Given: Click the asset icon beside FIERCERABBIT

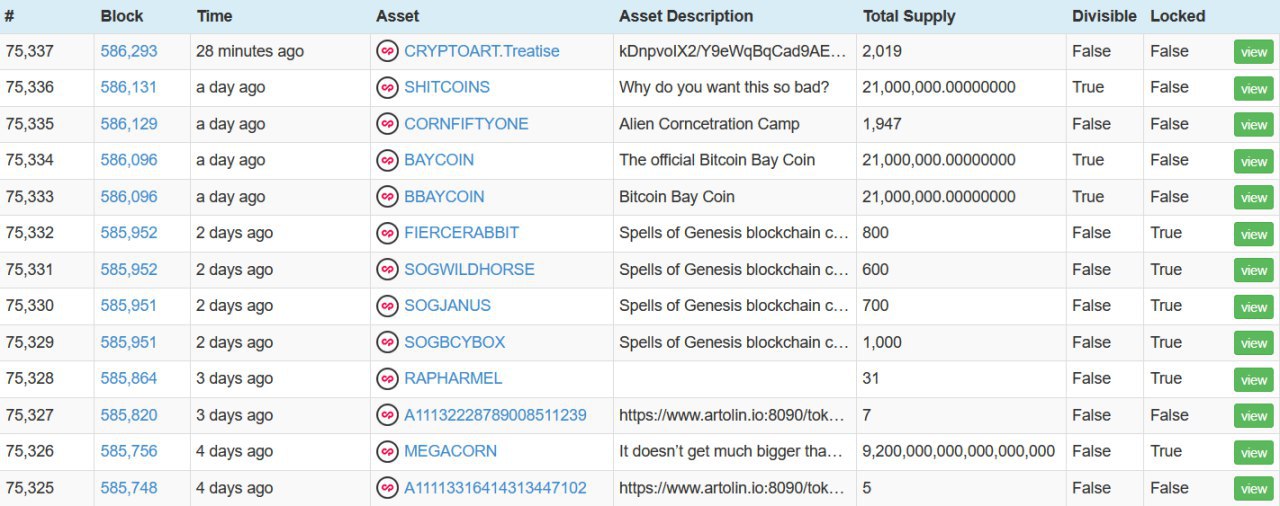Looking at the screenshot, I should pyautogui.click(x=387, y=233).
